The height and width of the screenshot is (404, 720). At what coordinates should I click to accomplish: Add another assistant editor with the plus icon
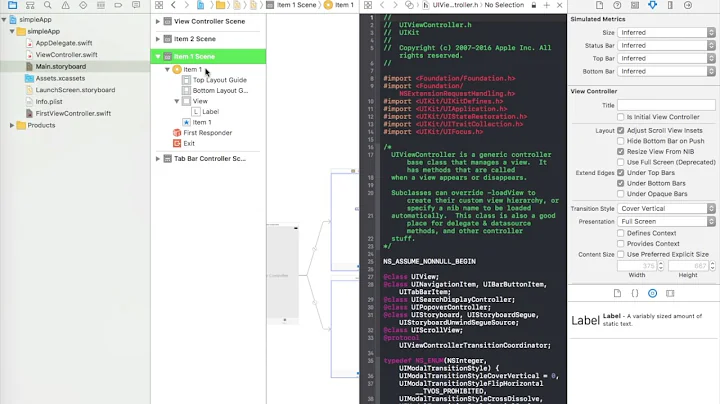coord(546,5)
